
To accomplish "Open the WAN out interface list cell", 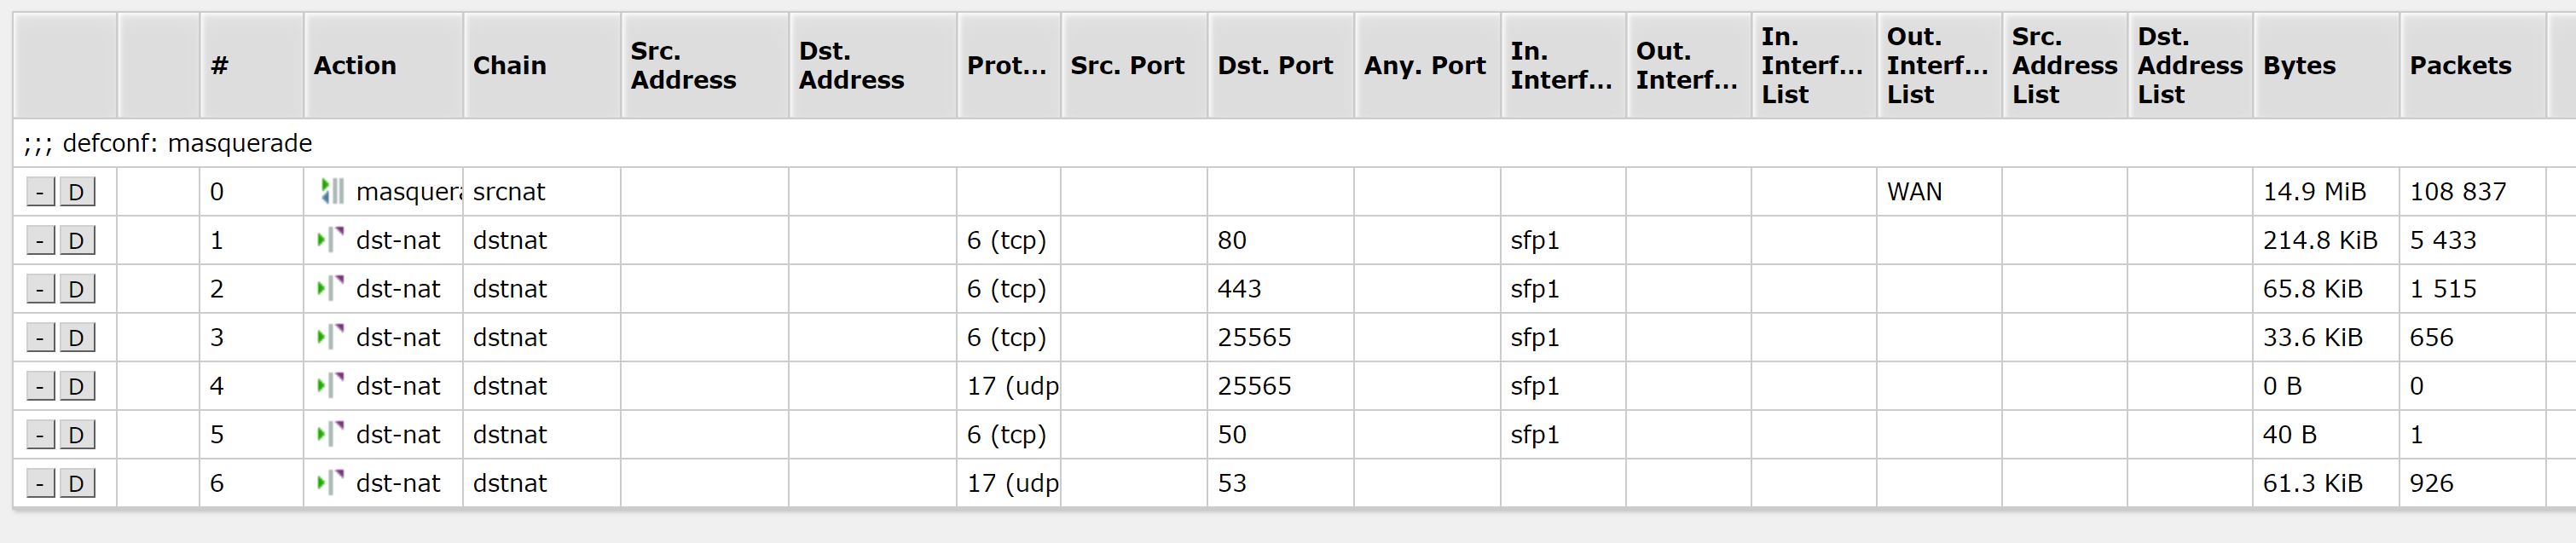I will [x=1938, y=192].
